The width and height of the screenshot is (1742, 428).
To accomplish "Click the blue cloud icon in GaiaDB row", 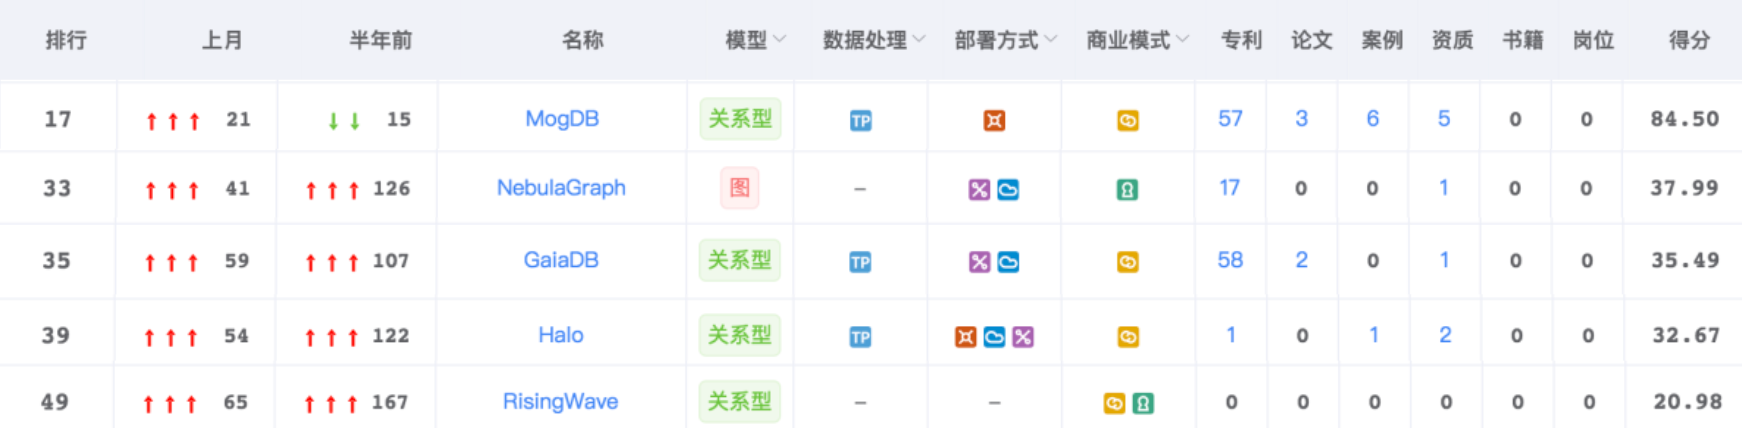I will (1008, 262).
